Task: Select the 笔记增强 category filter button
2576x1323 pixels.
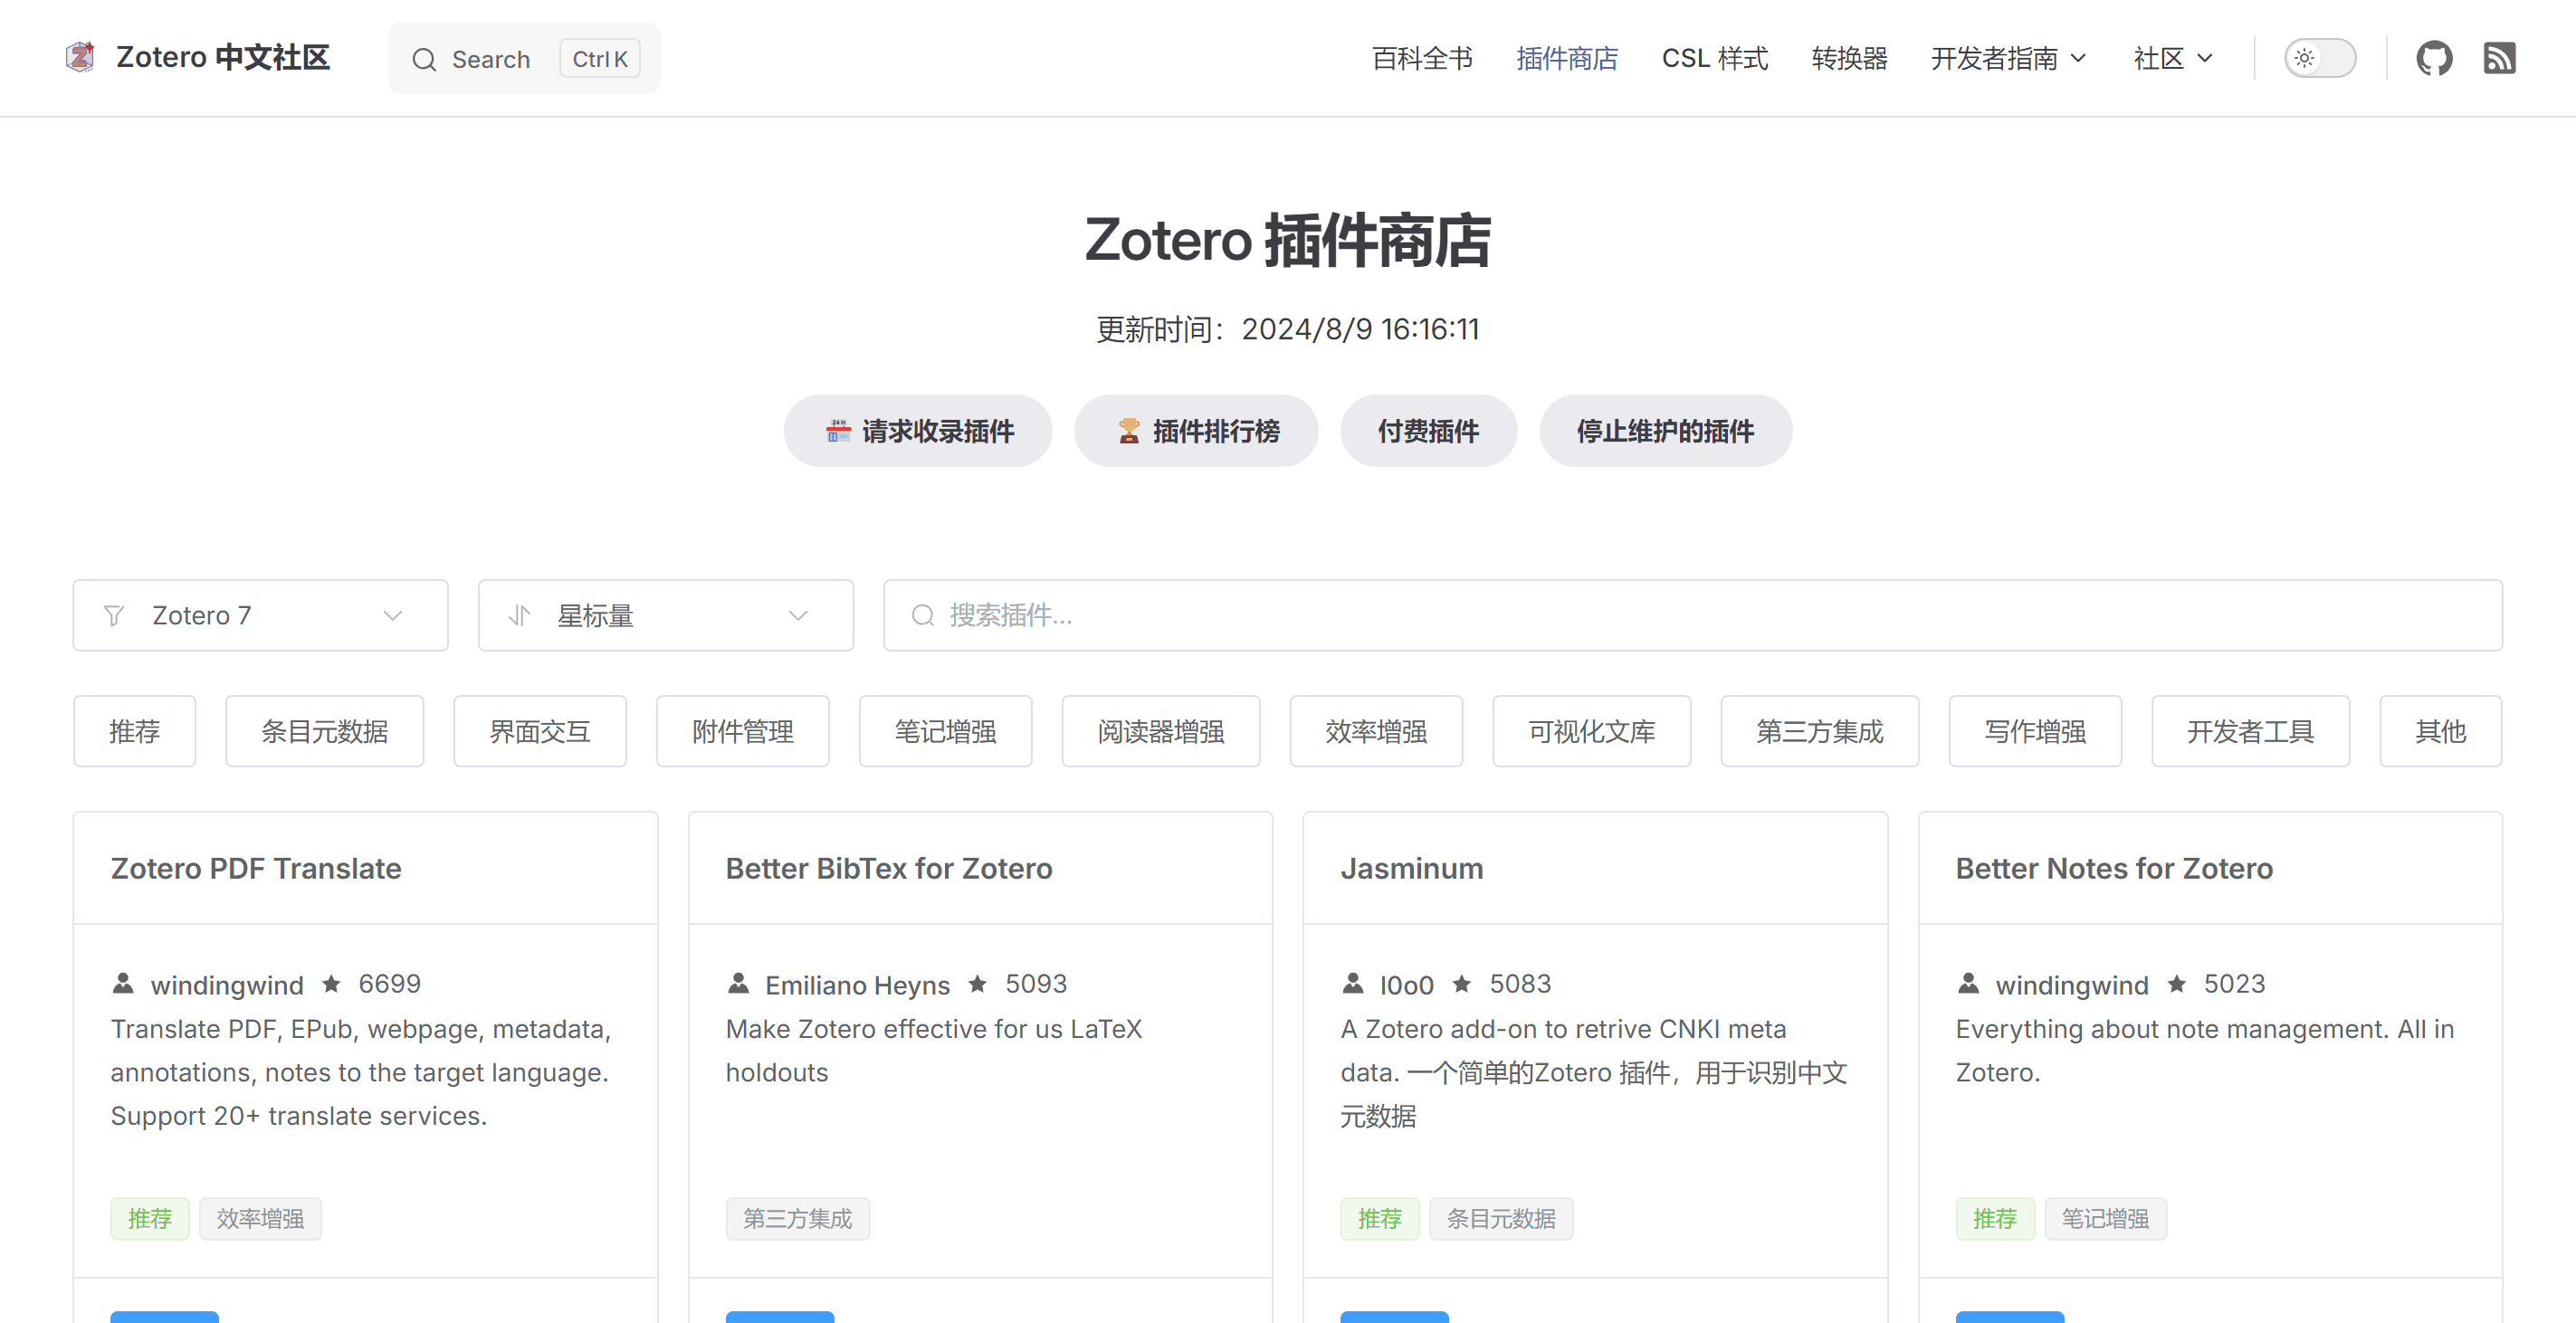Action: tap(946, 731)
